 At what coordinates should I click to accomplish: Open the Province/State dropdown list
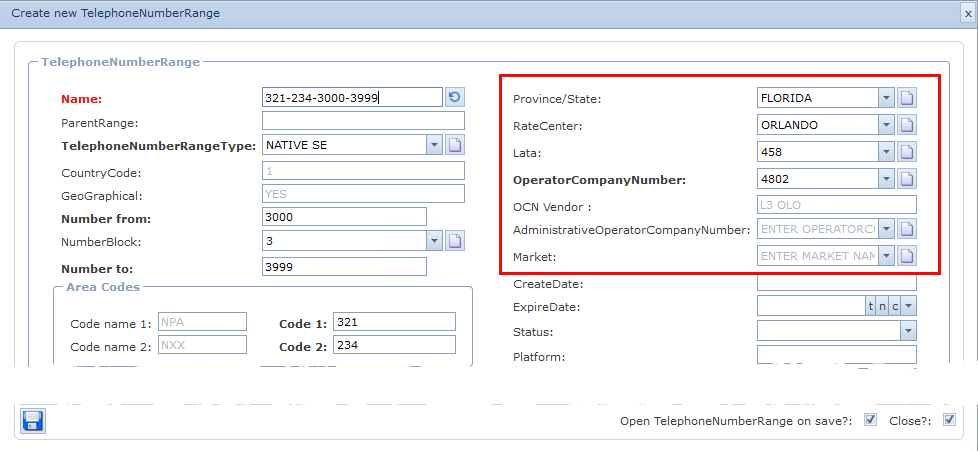(x=886, y=98)
